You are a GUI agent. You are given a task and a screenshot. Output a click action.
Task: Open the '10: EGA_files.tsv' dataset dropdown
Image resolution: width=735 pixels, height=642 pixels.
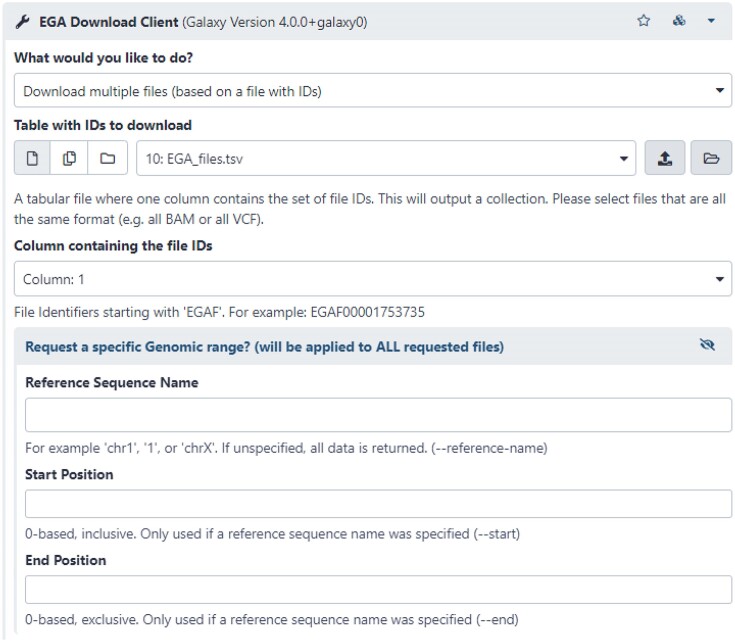click(x=386, y=158)
